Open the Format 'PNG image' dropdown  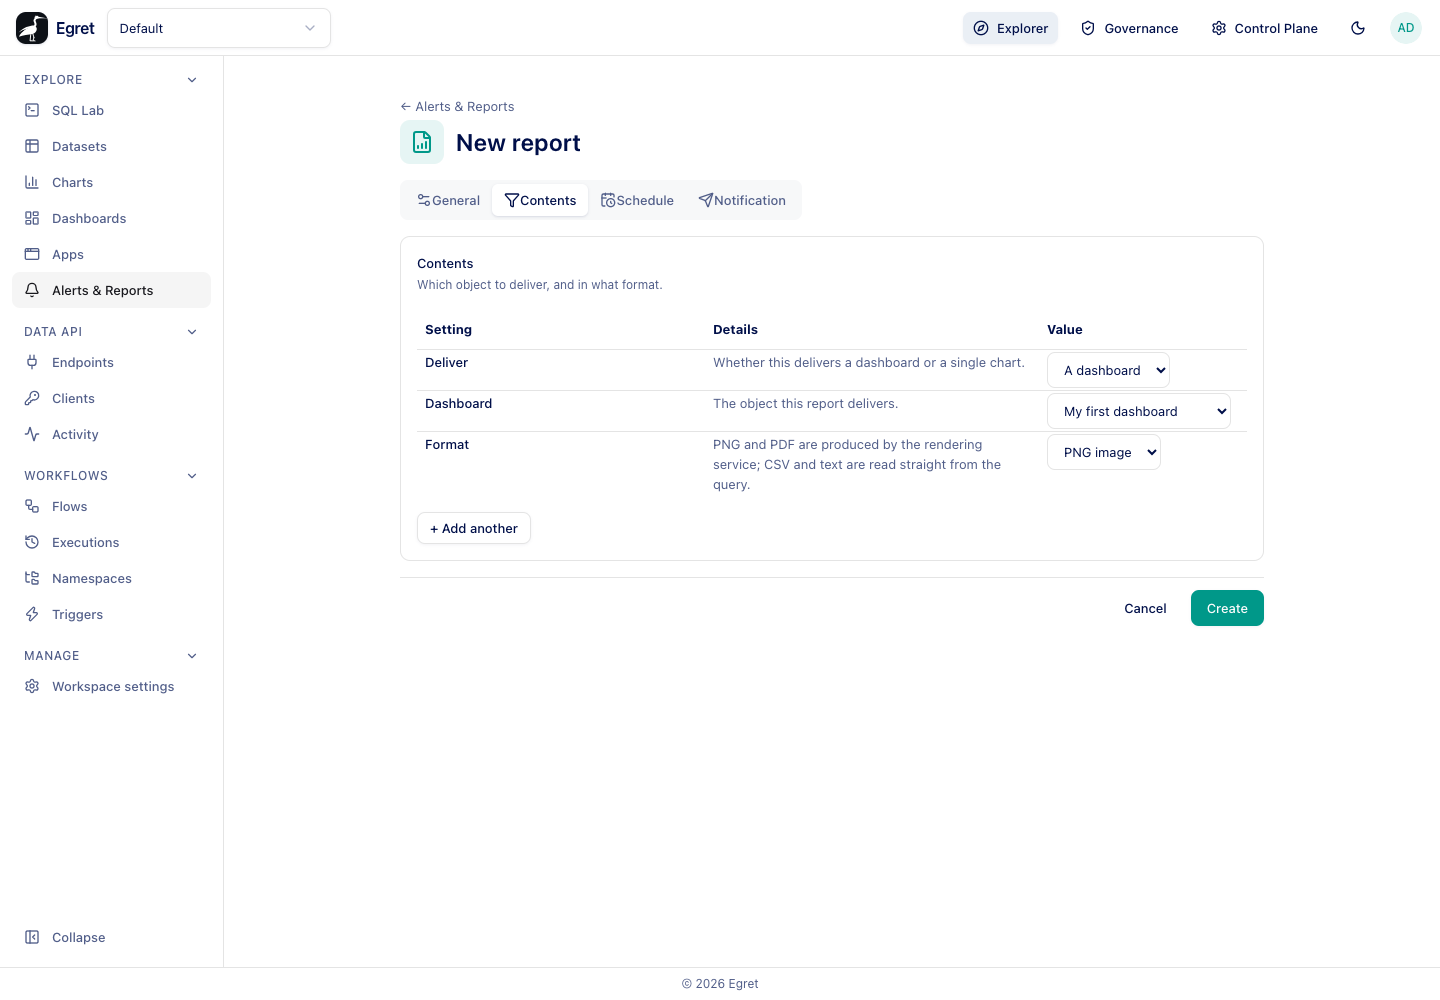[x=1104, y=452]
